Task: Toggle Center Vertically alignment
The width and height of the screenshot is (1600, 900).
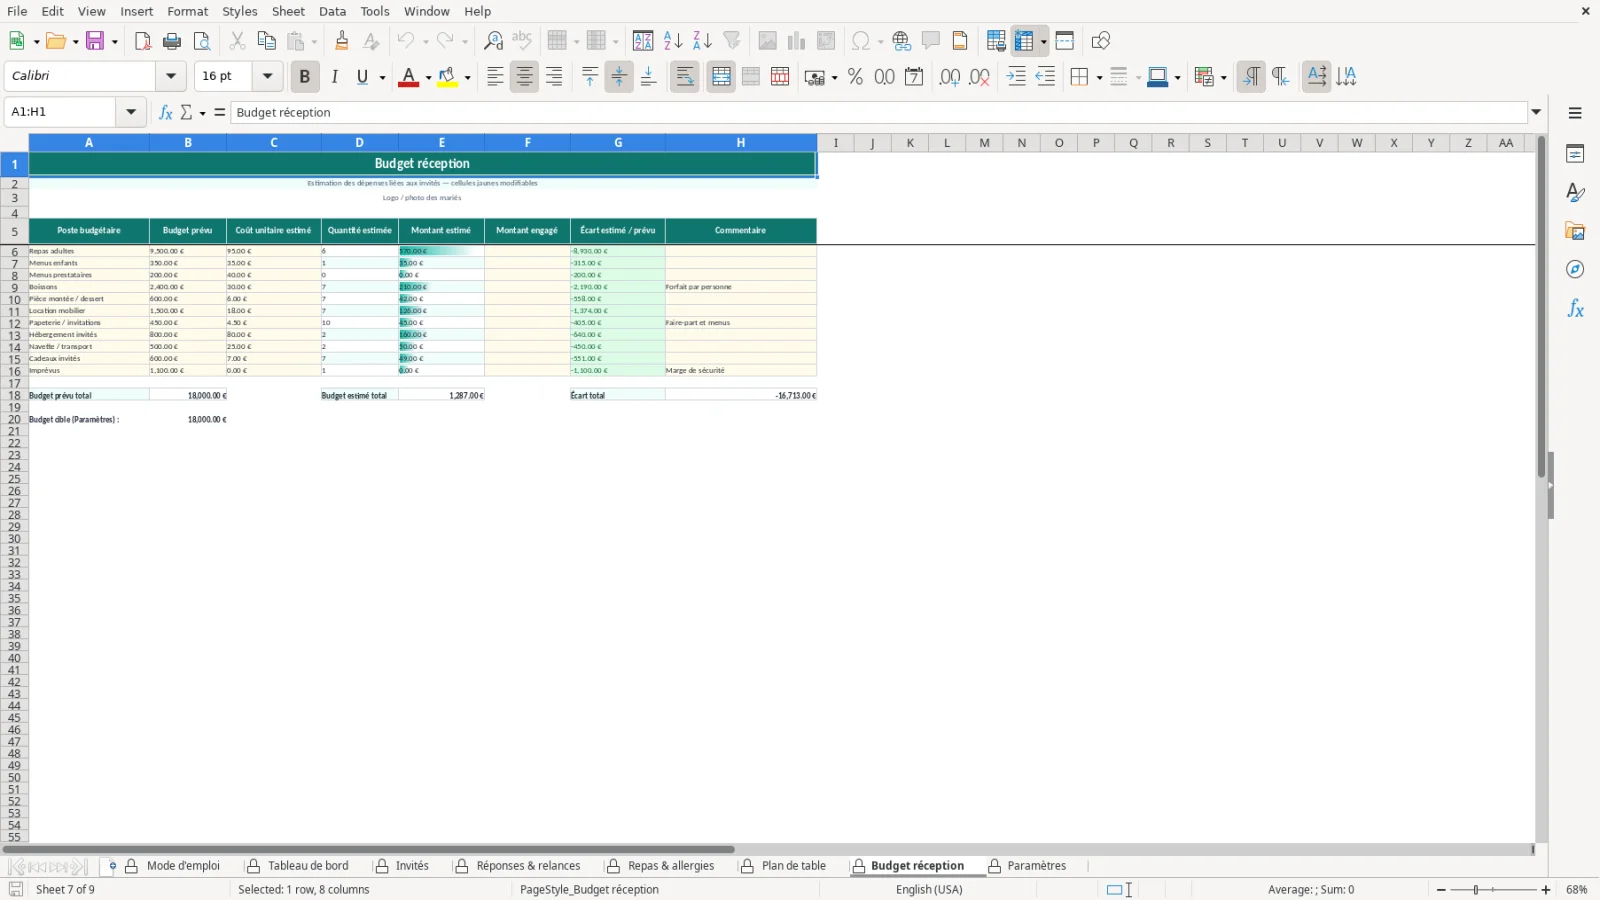Action: pos(619,77)
